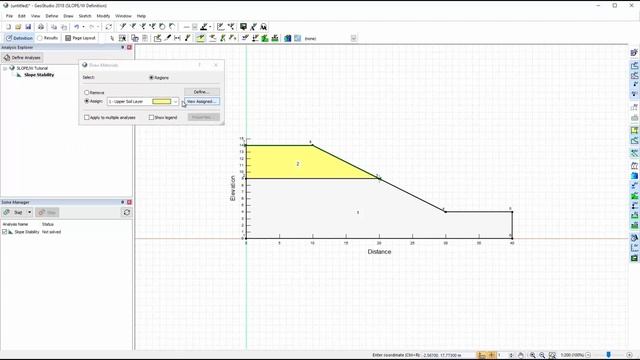The image size is (640, 360).
Task: Open the View menu
Action: pos(36,16)
